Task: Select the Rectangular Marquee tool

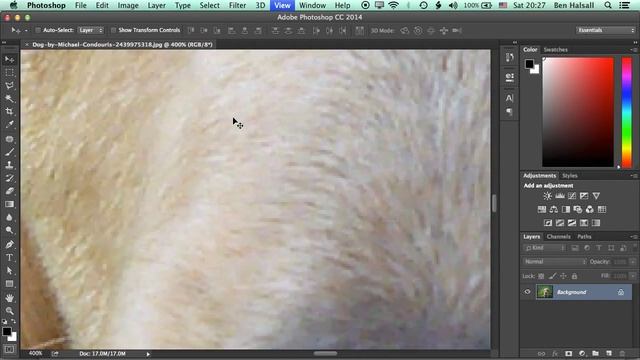Action: [x=9, y=73]
